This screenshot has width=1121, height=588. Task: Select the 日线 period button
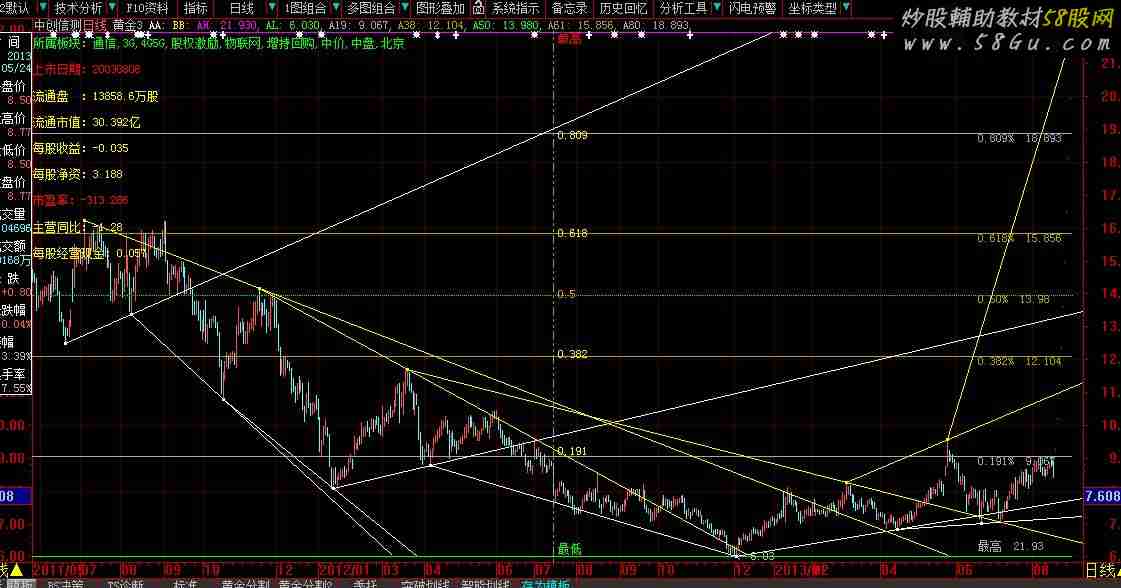pos(242,8)
